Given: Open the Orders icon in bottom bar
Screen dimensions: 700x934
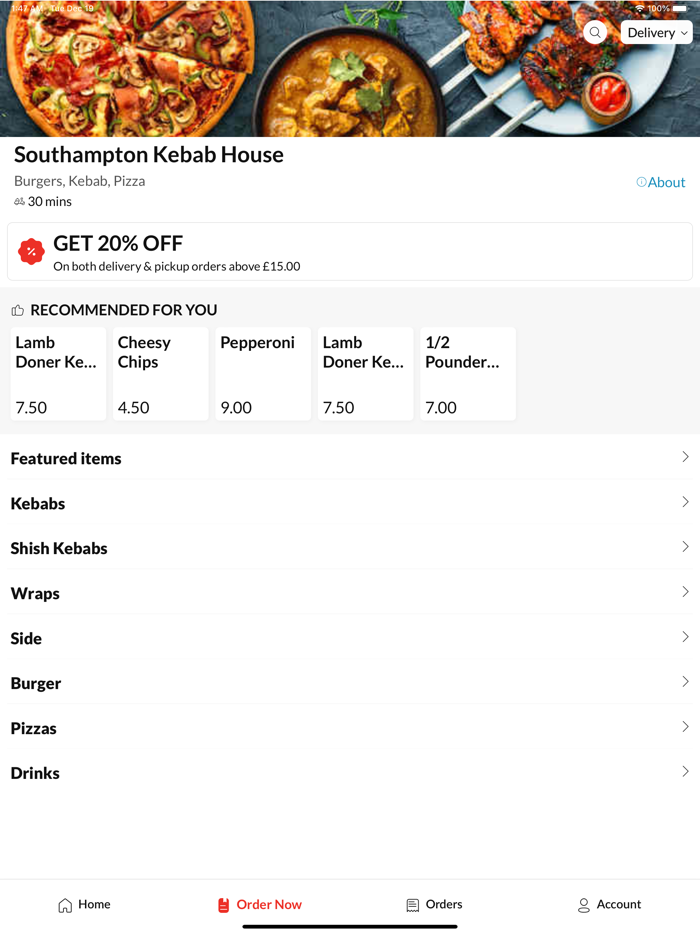Looking at the screenshot, I should [x=410, y=904].
